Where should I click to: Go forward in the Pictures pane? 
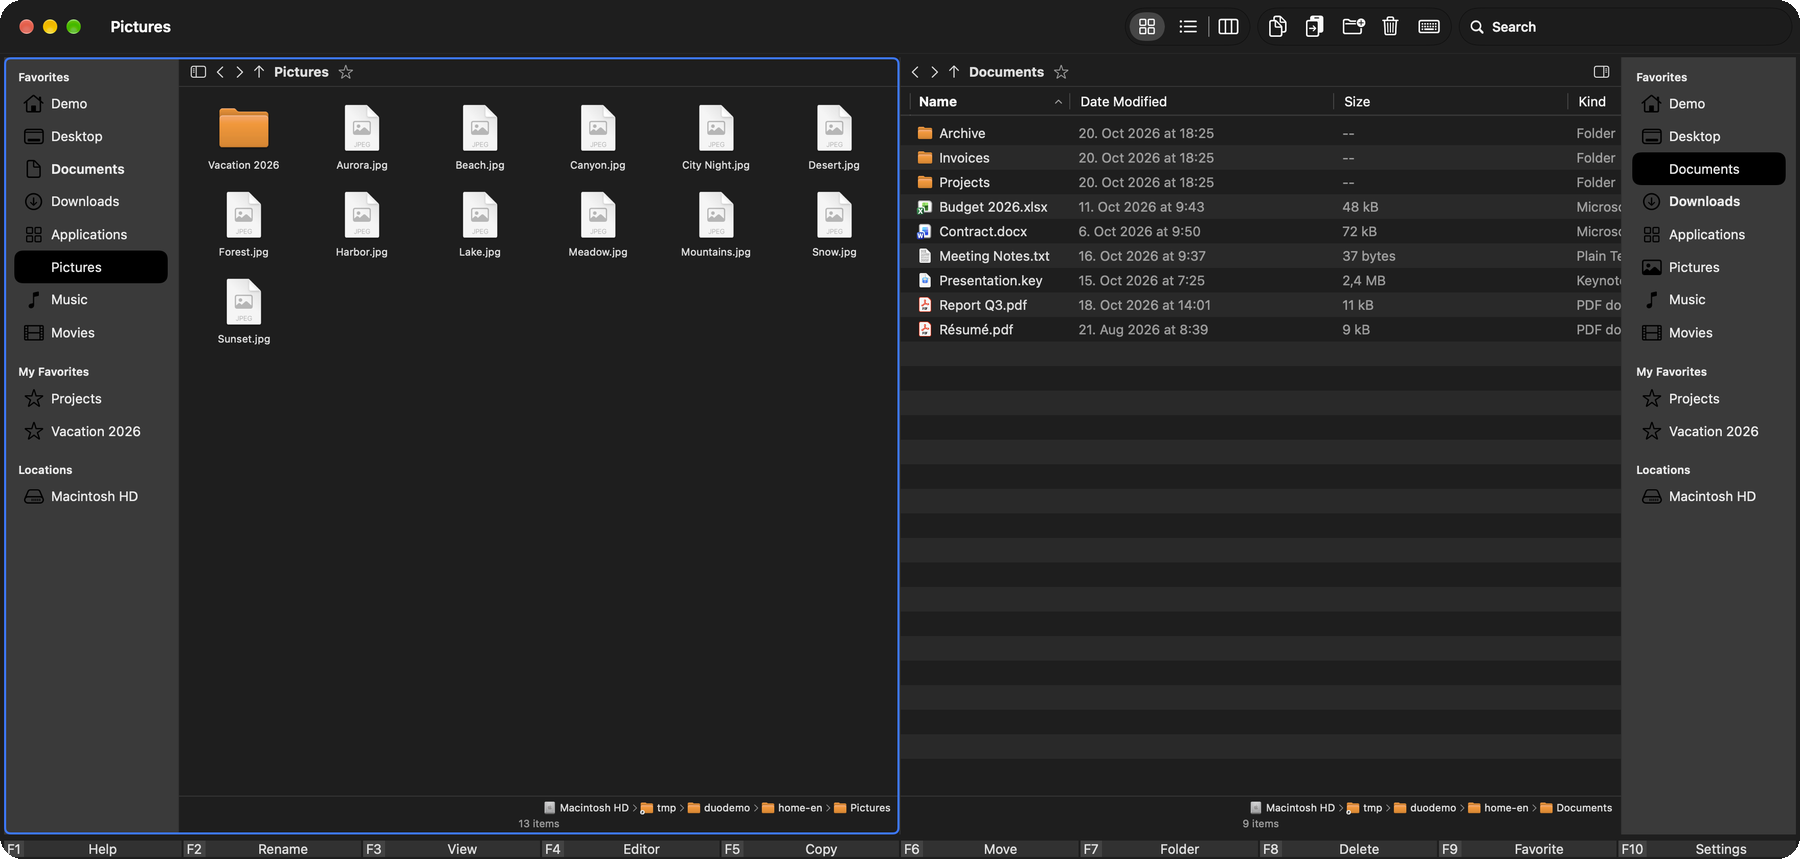pos(239,72)
